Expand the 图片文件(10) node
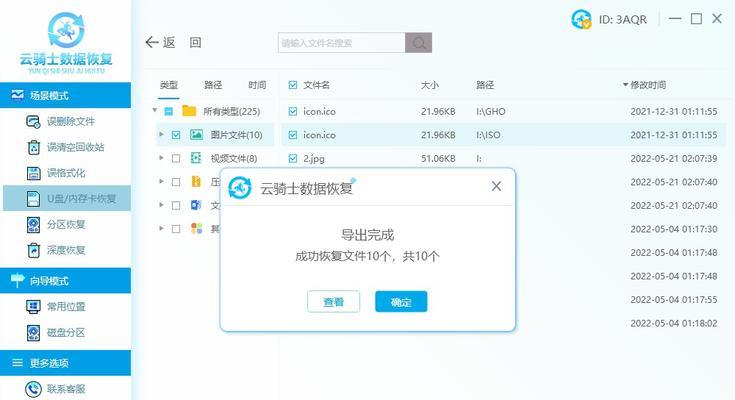 pyautogui.click(x=162, y=134)
